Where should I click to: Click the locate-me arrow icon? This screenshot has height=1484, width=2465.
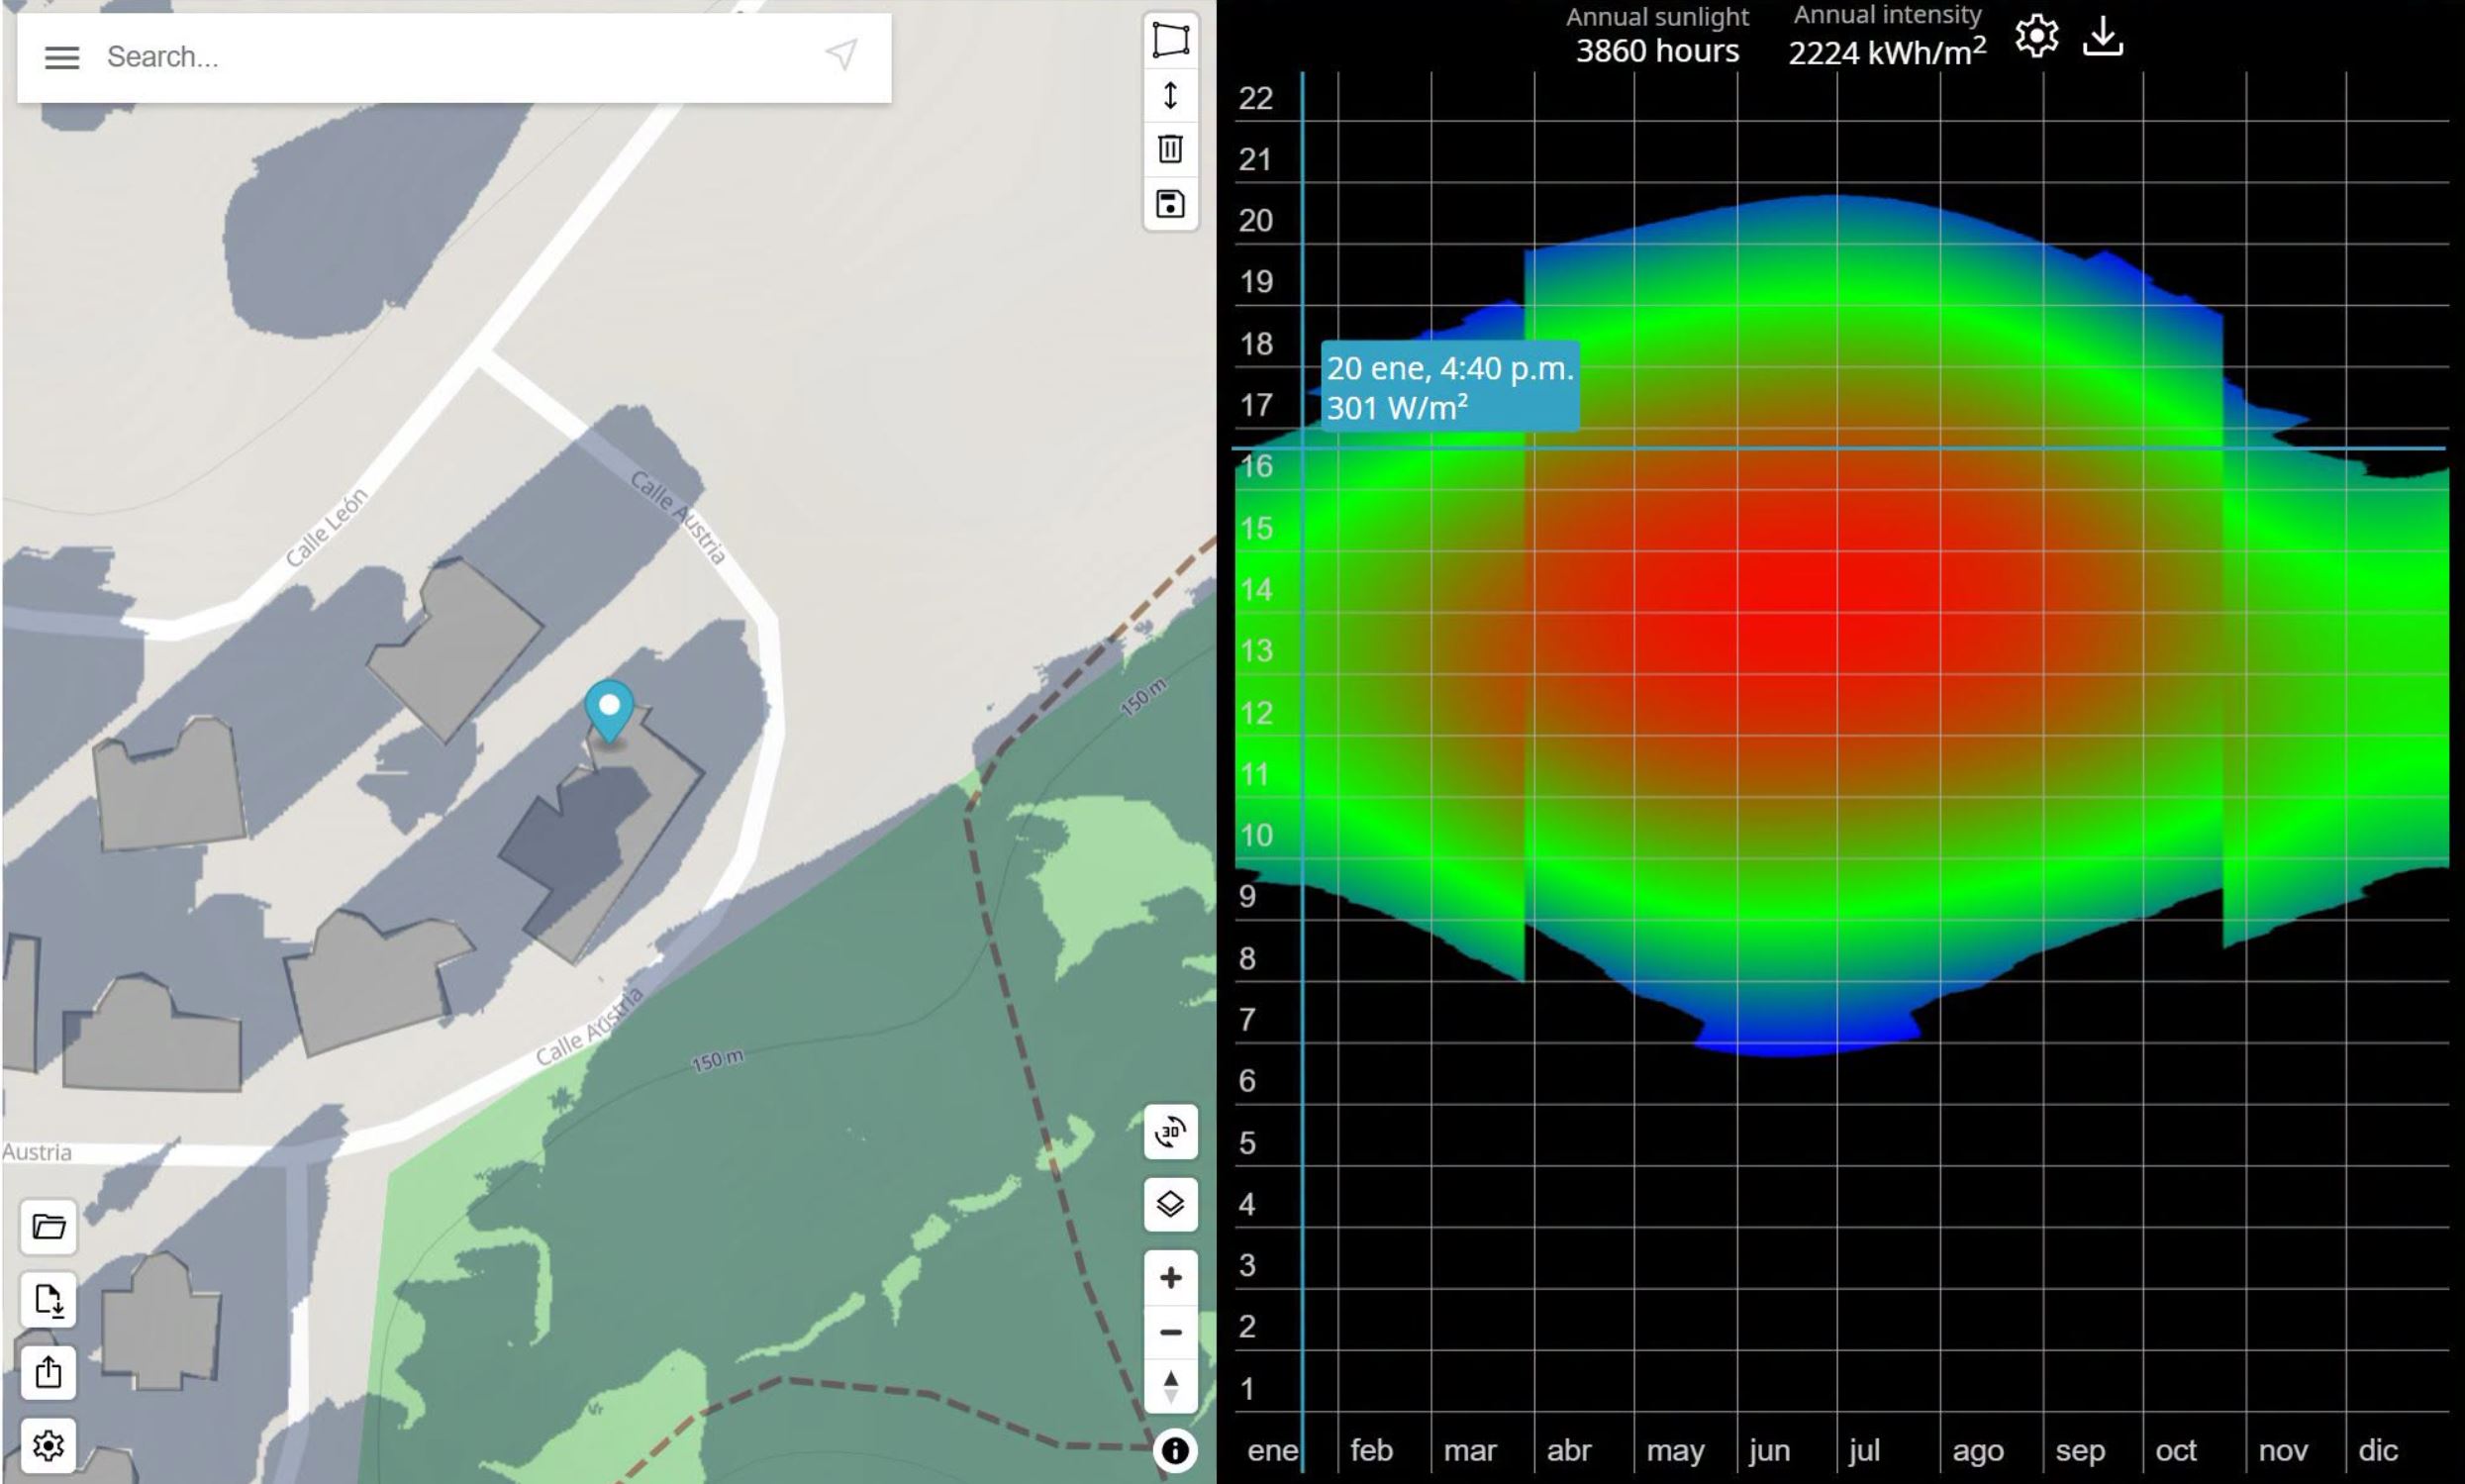point(841,55)
